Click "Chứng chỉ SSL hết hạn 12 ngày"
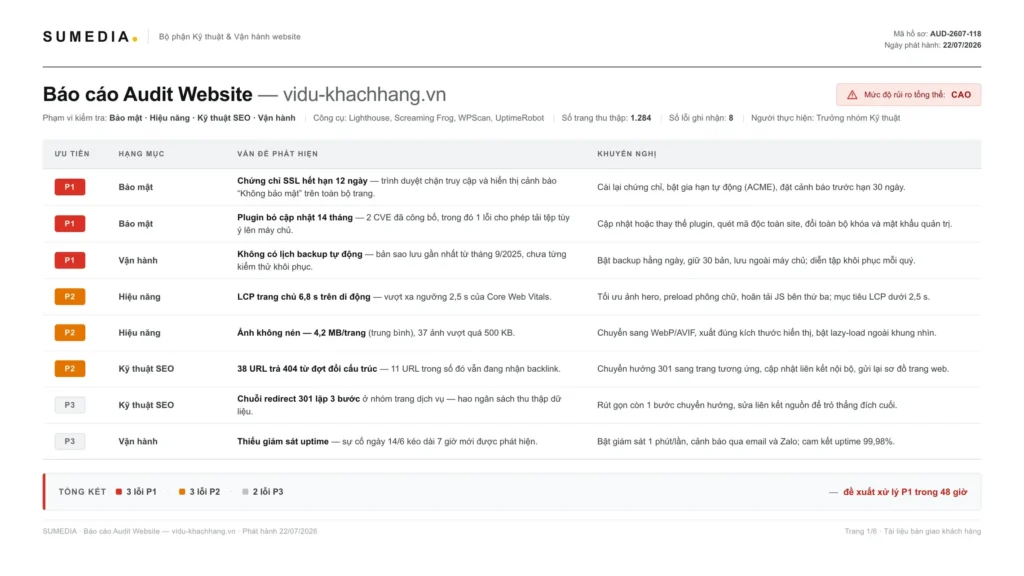 click(302, 181)
